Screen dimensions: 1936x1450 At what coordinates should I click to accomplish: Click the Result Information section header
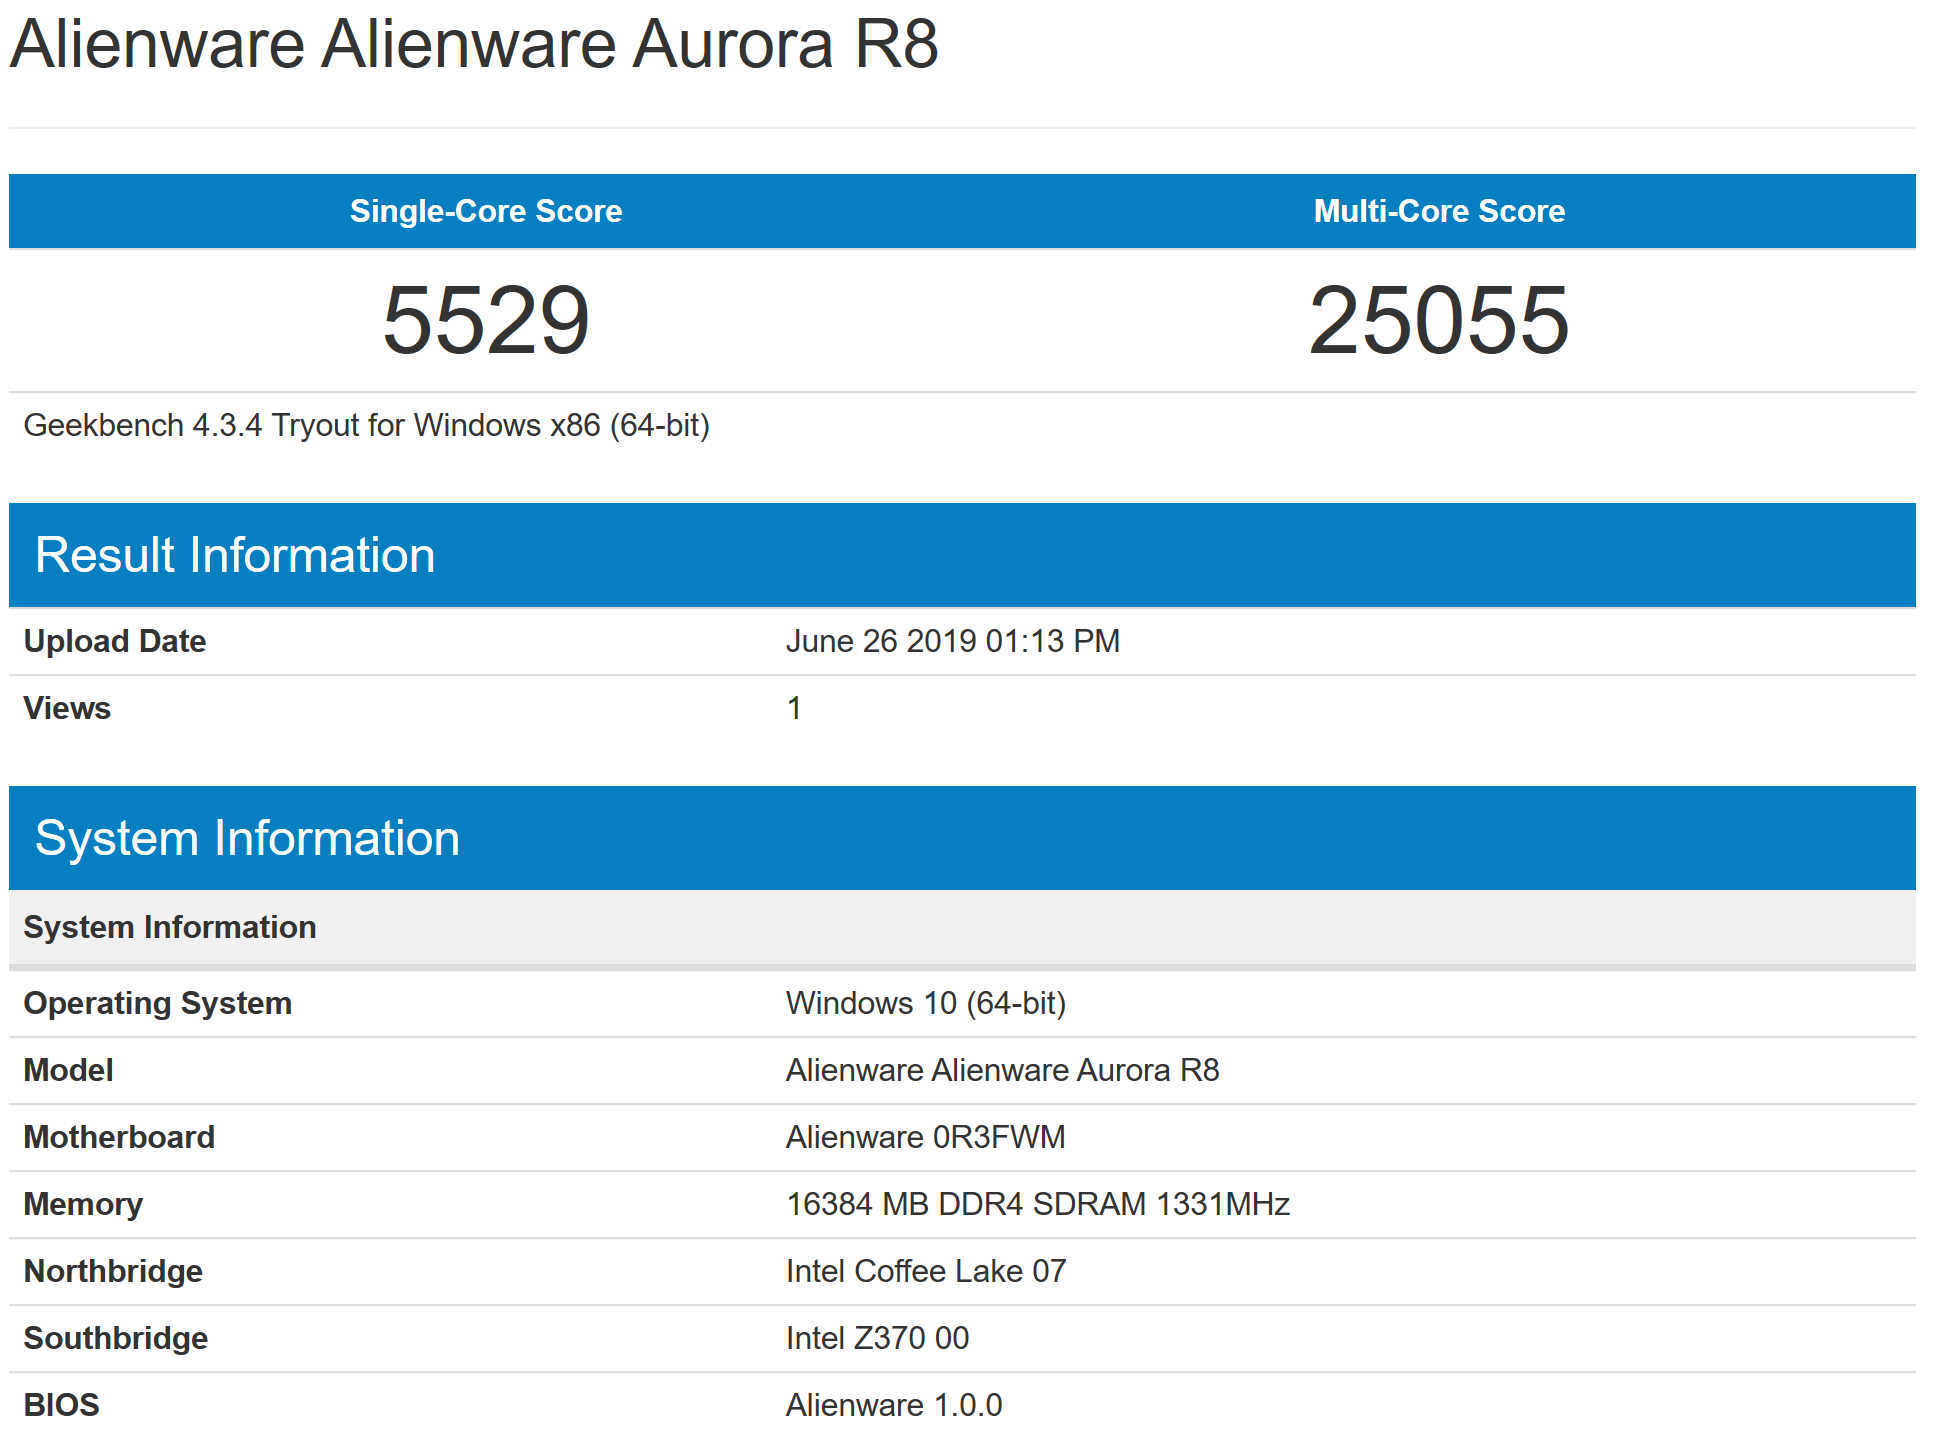(962, 555)
